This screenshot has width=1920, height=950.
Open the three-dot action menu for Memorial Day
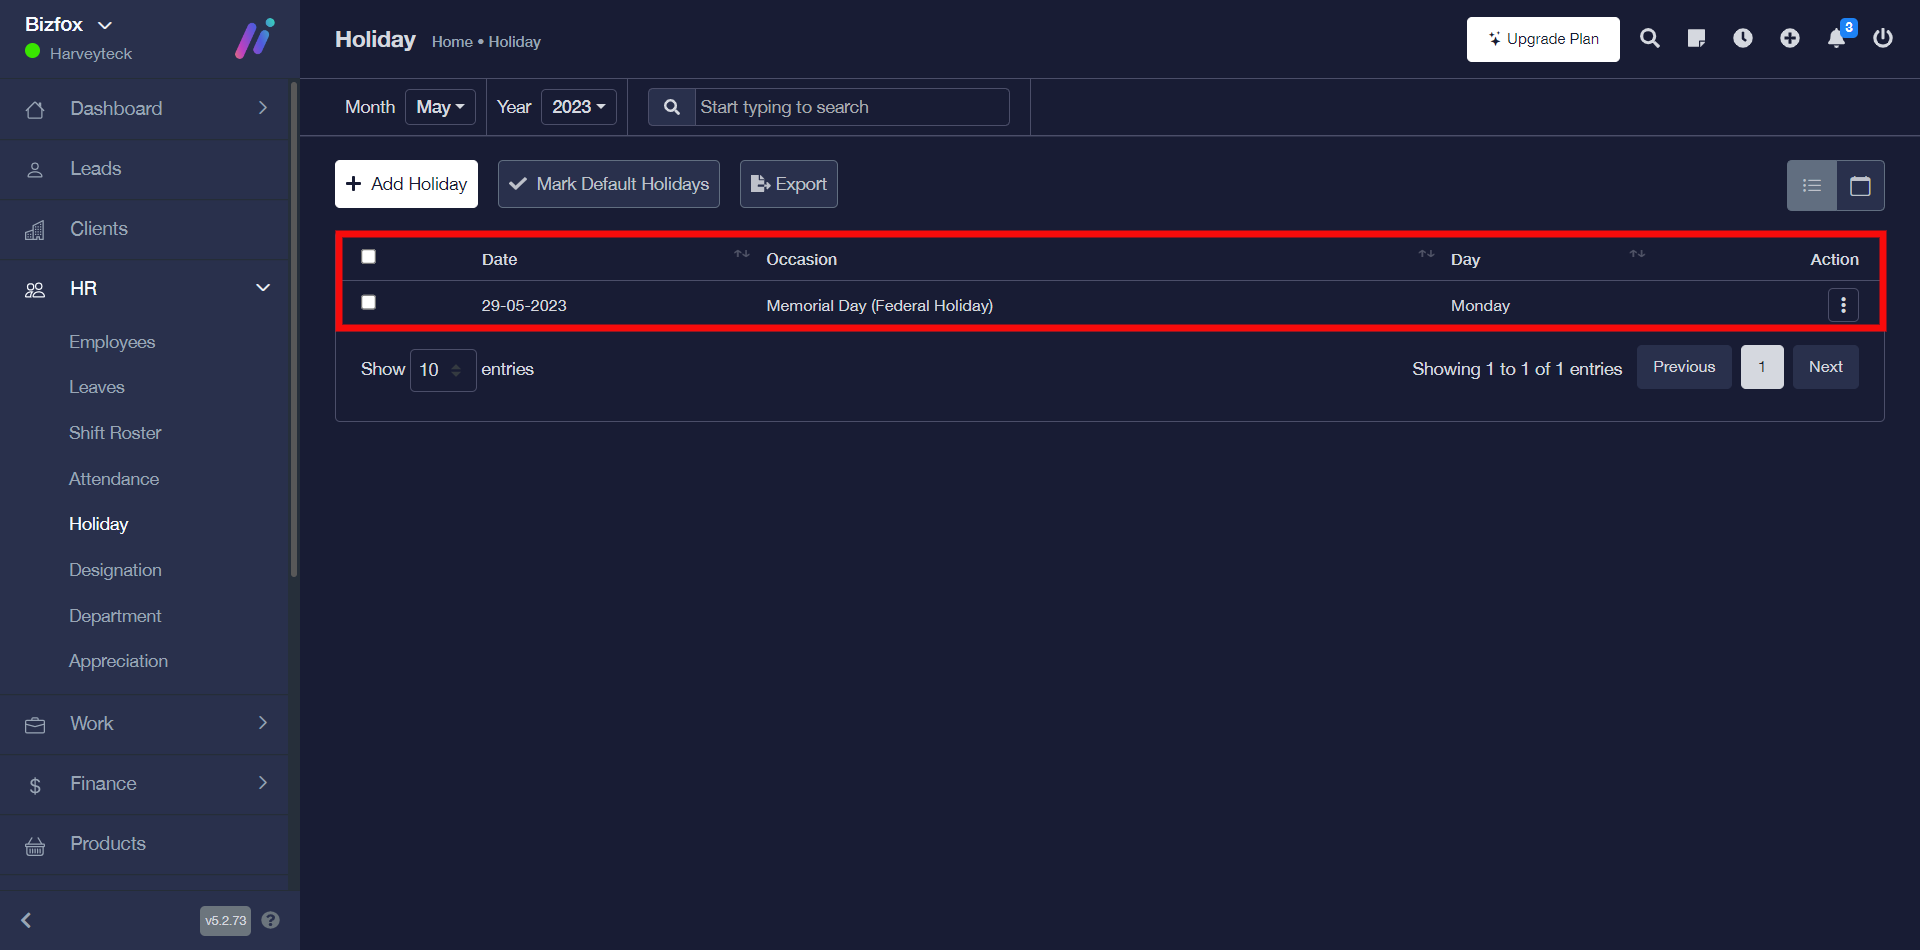coord(1843,305)
